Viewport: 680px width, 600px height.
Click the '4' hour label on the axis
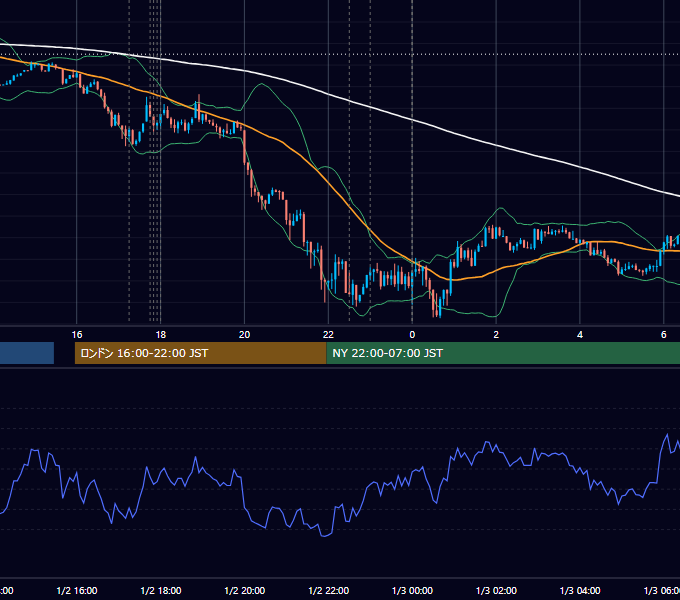click(580, 335)
